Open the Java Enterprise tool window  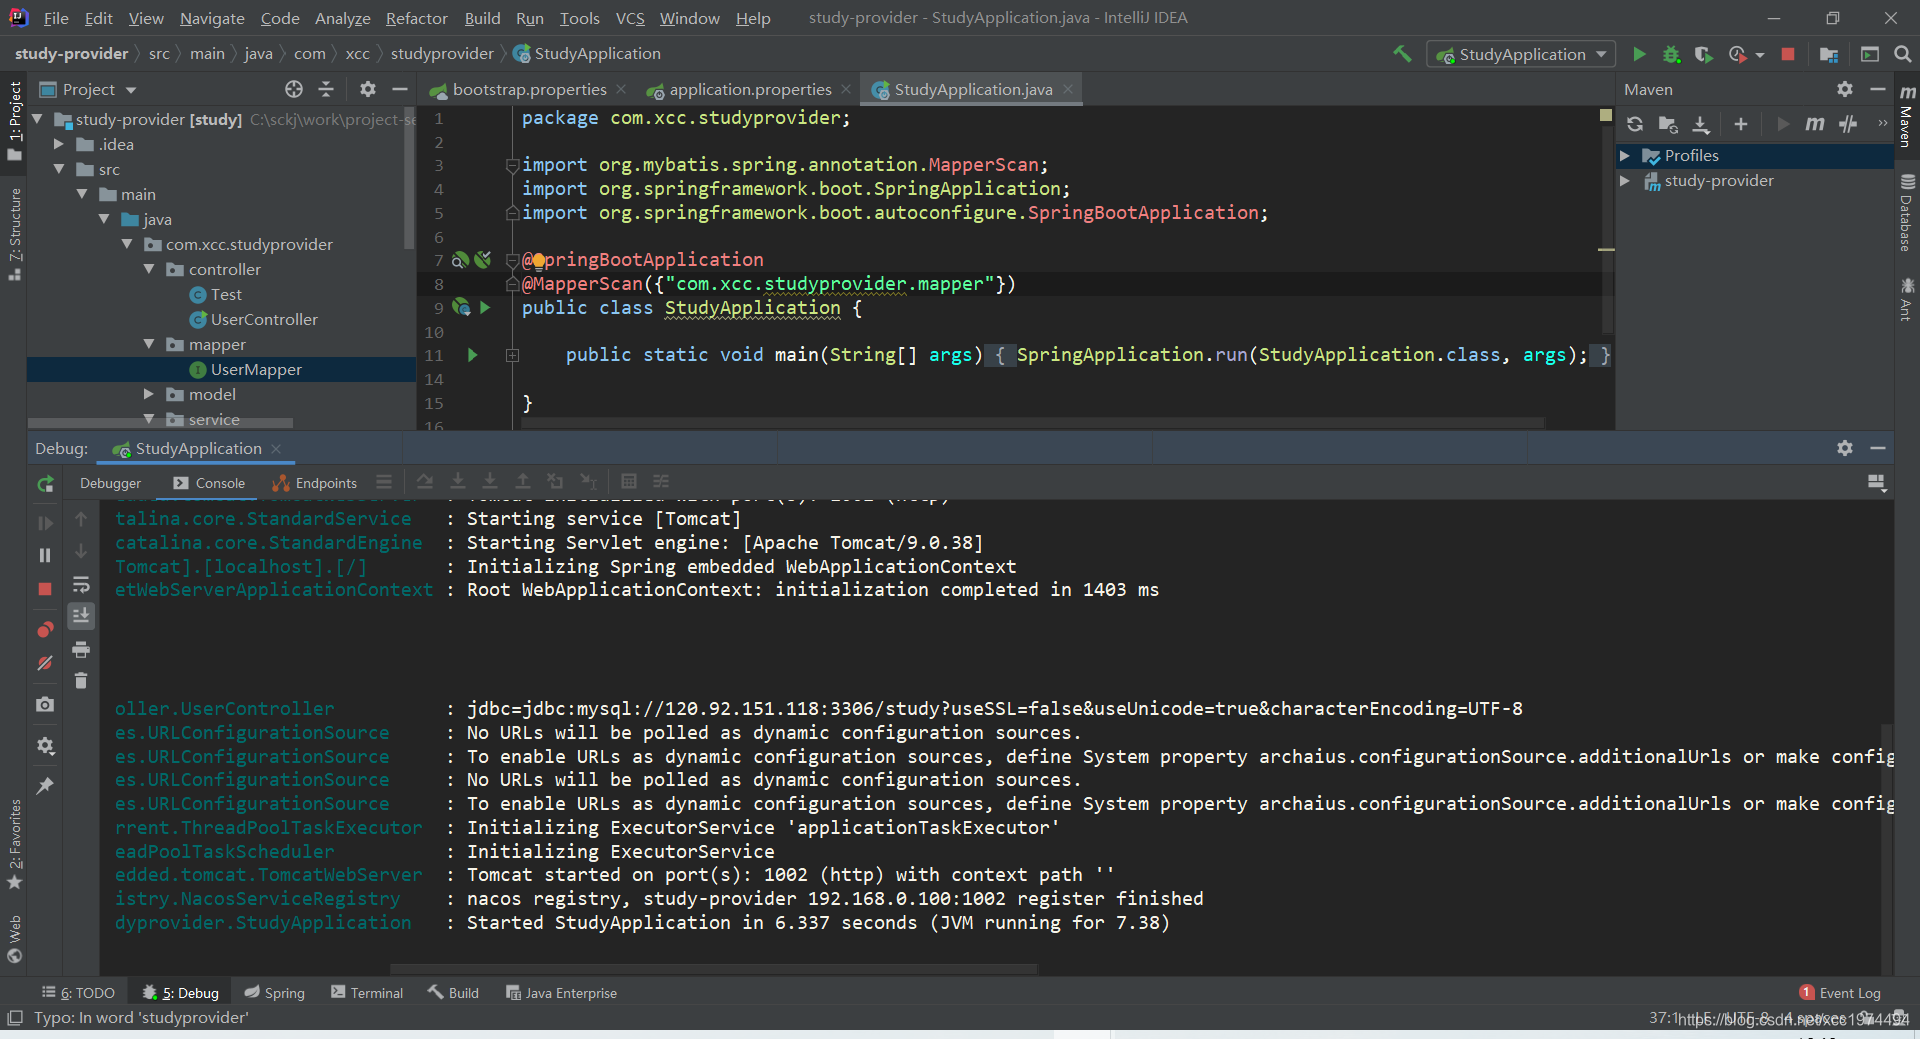[x=561, y=993]
